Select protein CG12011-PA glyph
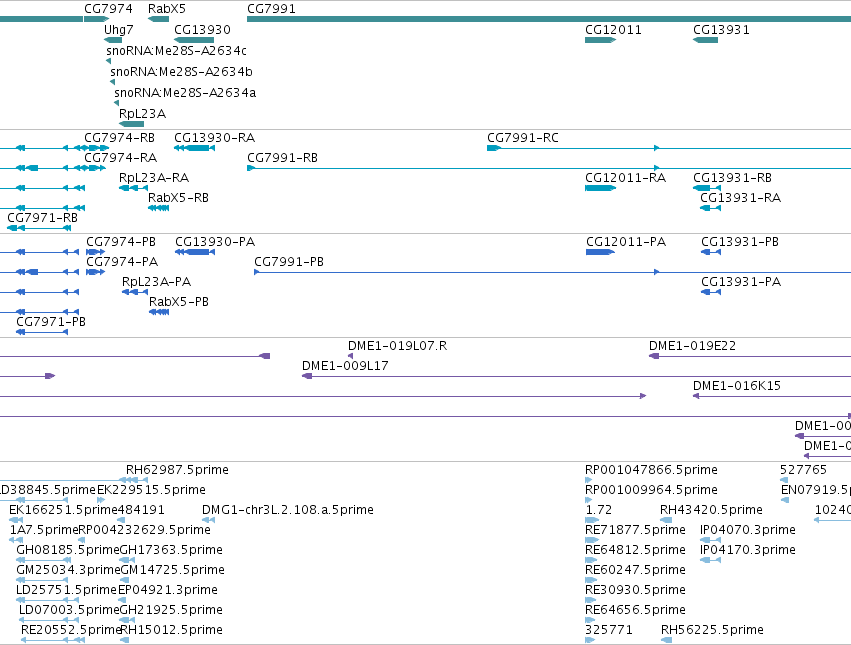 (600, 252)
